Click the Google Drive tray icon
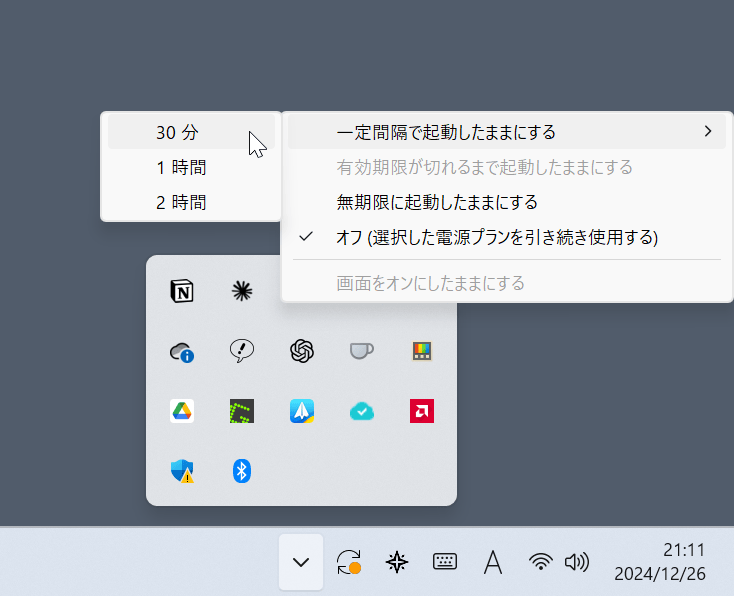734x596 pixels. click(x=182, y=411)
